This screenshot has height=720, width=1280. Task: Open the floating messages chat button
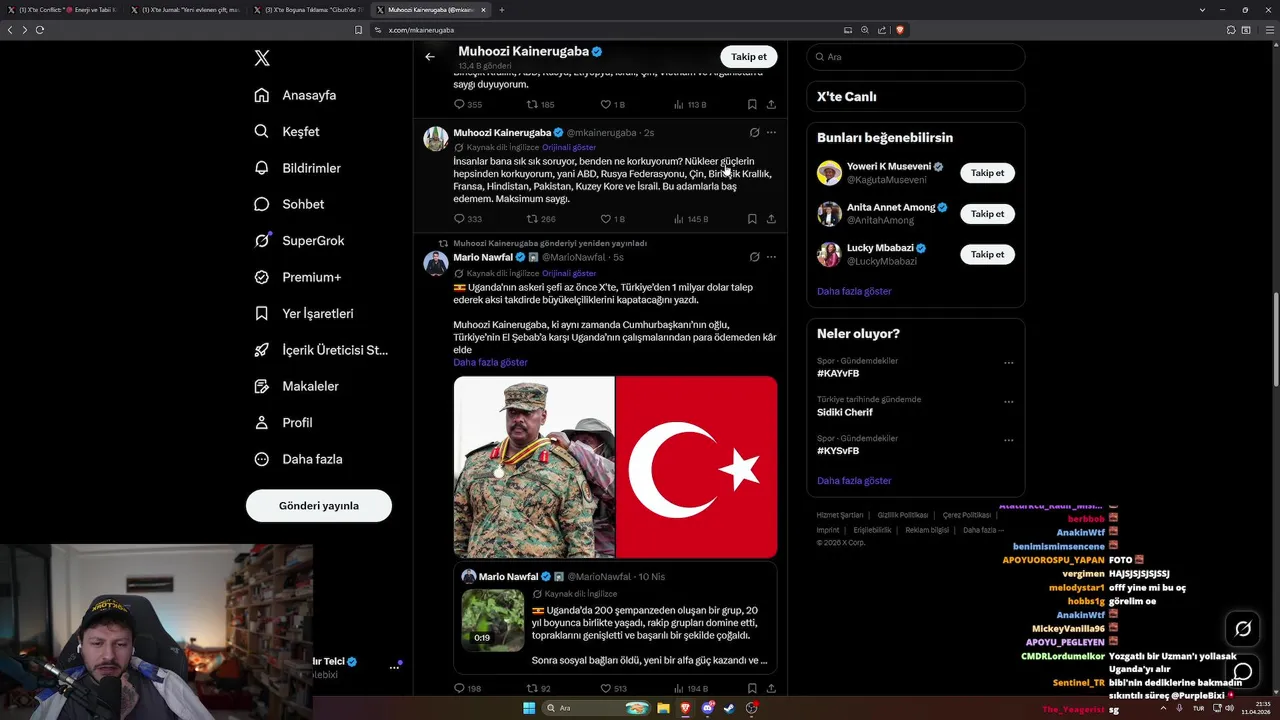click(1243, 671)
